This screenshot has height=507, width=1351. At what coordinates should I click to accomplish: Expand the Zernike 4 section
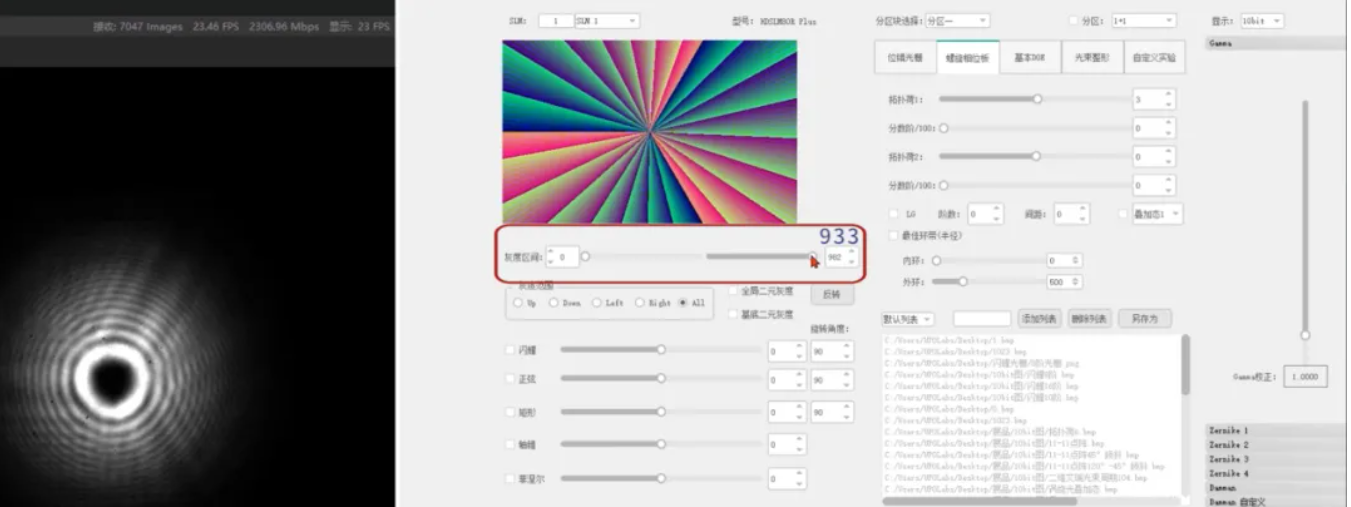pos(1275,473)
